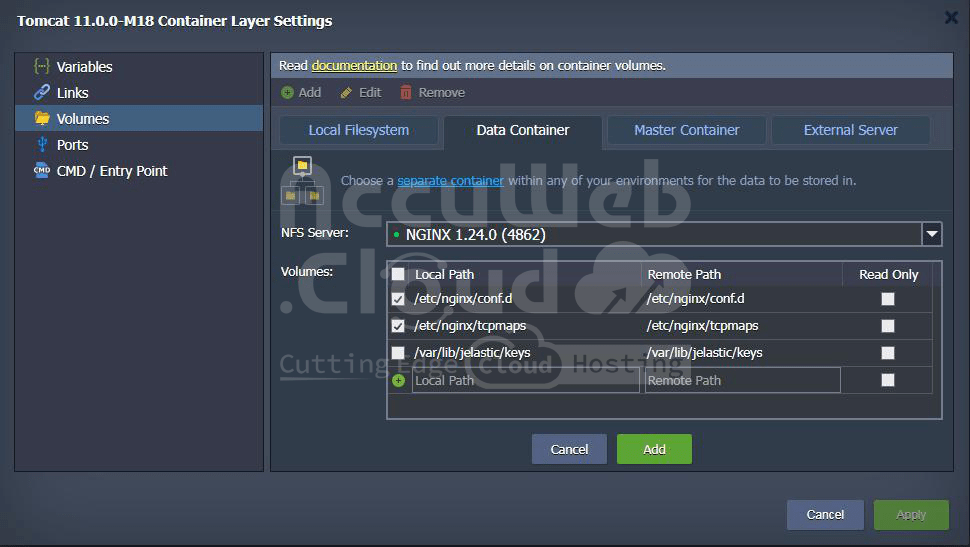970x547 pixels.
Task: Check the /var/lib/jelastic/keys volume checkbox
Action: point(398,353)
